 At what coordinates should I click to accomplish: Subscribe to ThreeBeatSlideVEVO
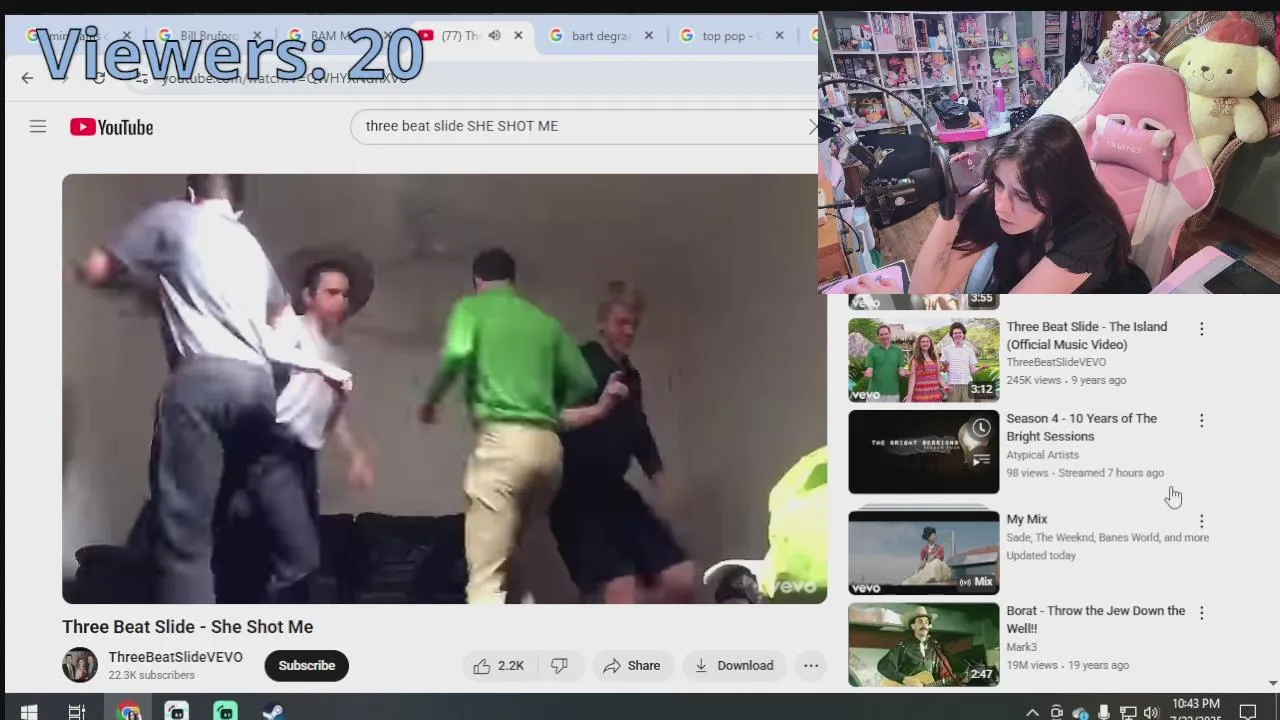pyautogui.click(x=306, y=665)
